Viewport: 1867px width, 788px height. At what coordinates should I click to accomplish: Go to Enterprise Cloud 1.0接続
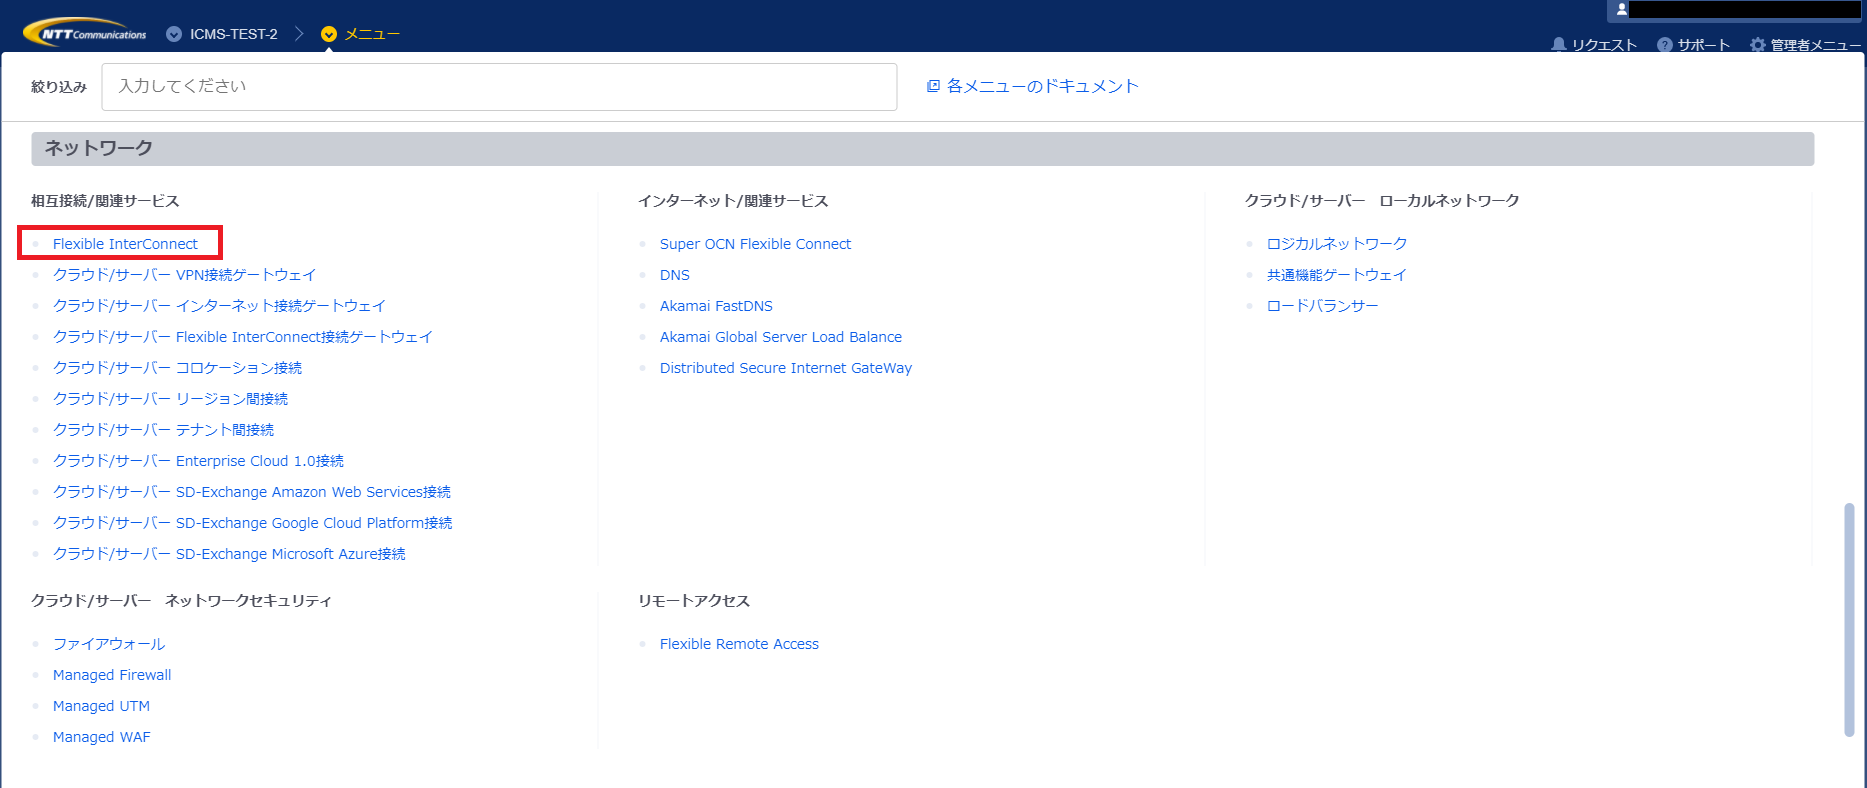click(x=198, y=461)
